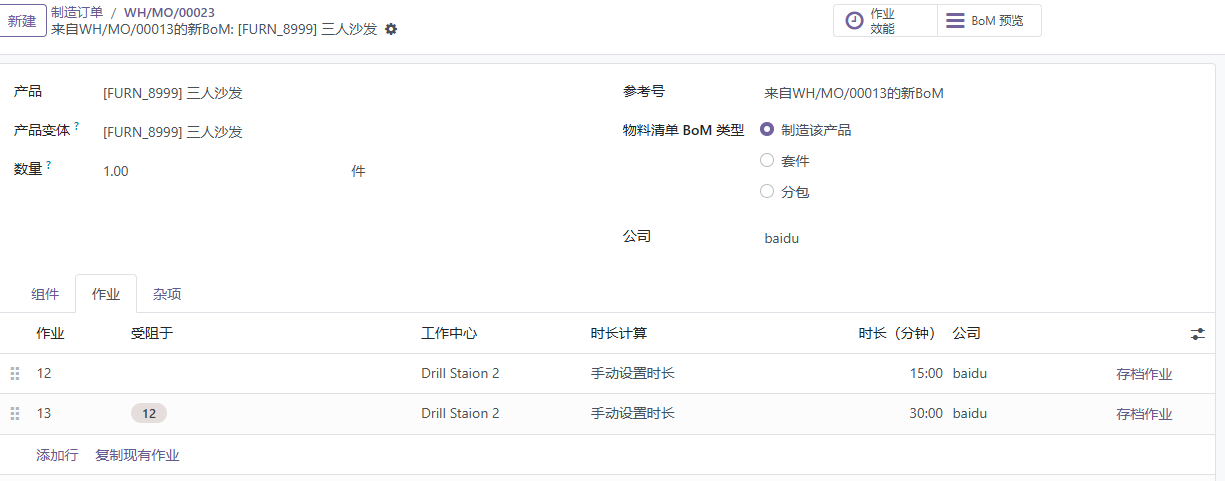Select the 套件 BoM type
Viewport: 1225px width, 481px height.
[x=767, y=160]
